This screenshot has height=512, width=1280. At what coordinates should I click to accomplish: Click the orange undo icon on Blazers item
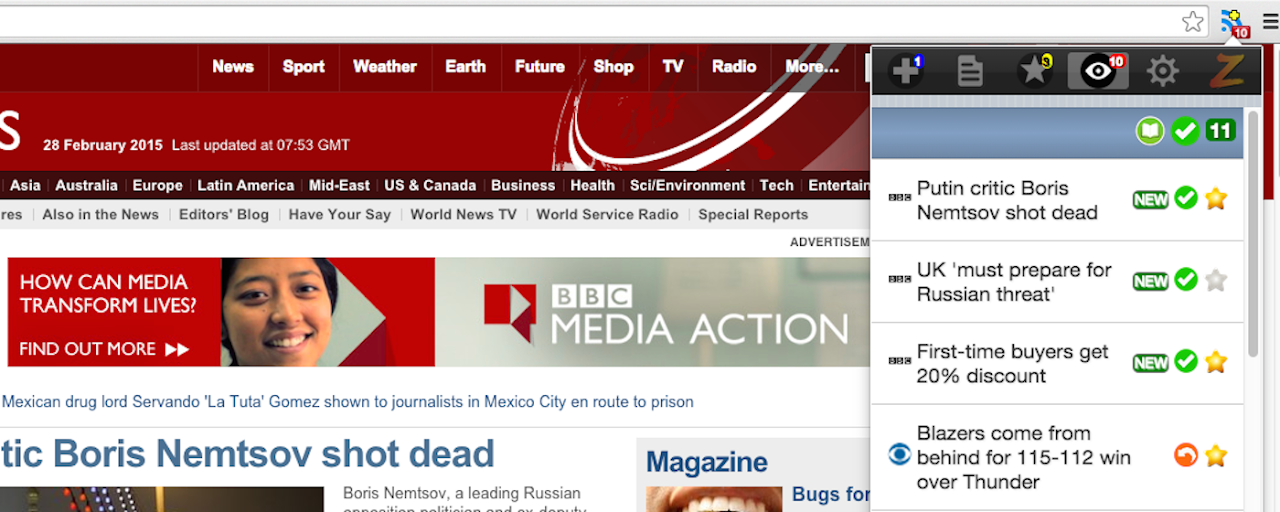click(1185, 456)
